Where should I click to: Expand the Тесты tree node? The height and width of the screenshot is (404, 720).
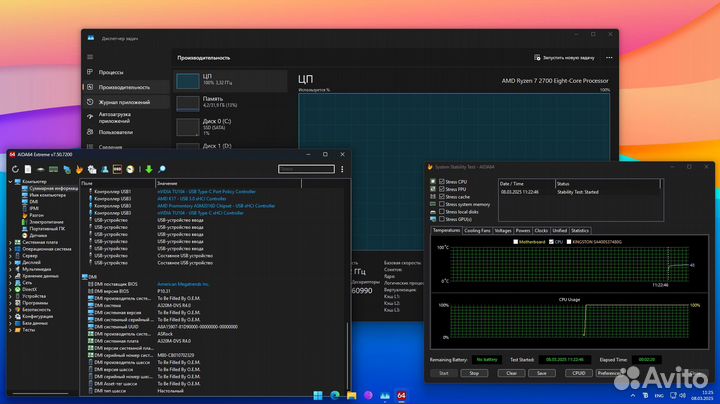(11, 330)
